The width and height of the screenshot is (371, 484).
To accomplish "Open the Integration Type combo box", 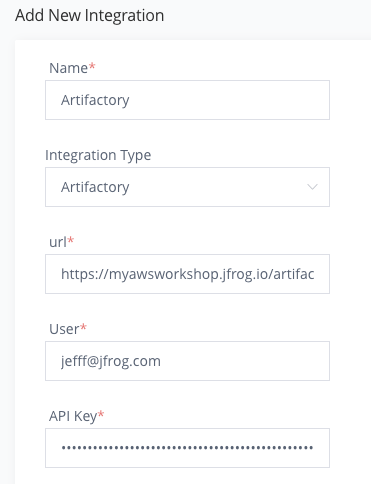I will click(x=187, y=187).
